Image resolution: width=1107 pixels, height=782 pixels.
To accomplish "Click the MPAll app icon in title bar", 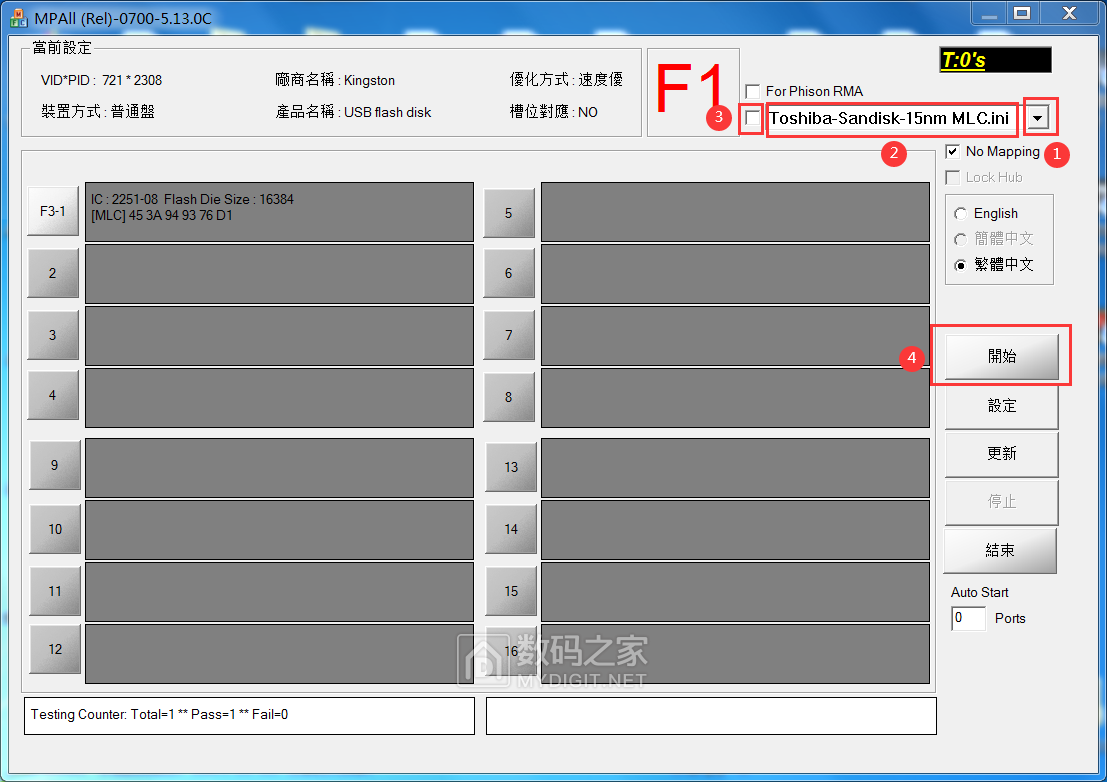I will [18, 18].
